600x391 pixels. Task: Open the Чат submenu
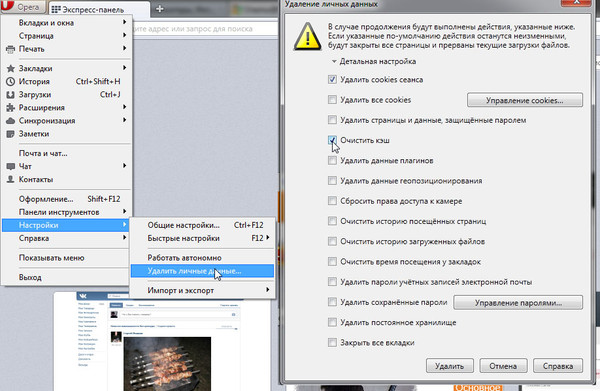(x=67, y=166)
